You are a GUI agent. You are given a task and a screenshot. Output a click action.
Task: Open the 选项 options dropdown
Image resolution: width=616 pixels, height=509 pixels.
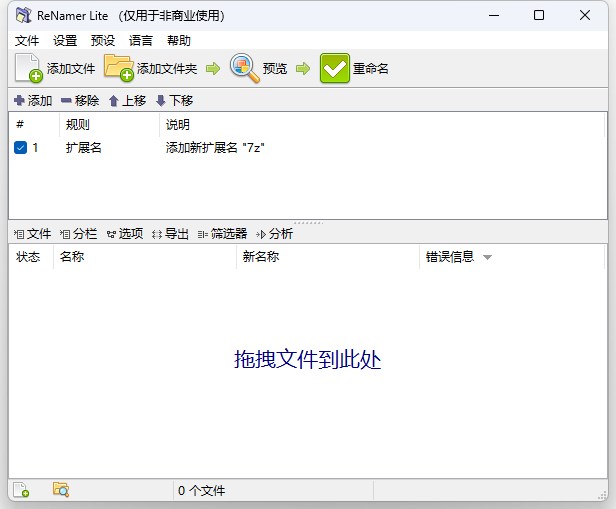(x=125, y=234)
